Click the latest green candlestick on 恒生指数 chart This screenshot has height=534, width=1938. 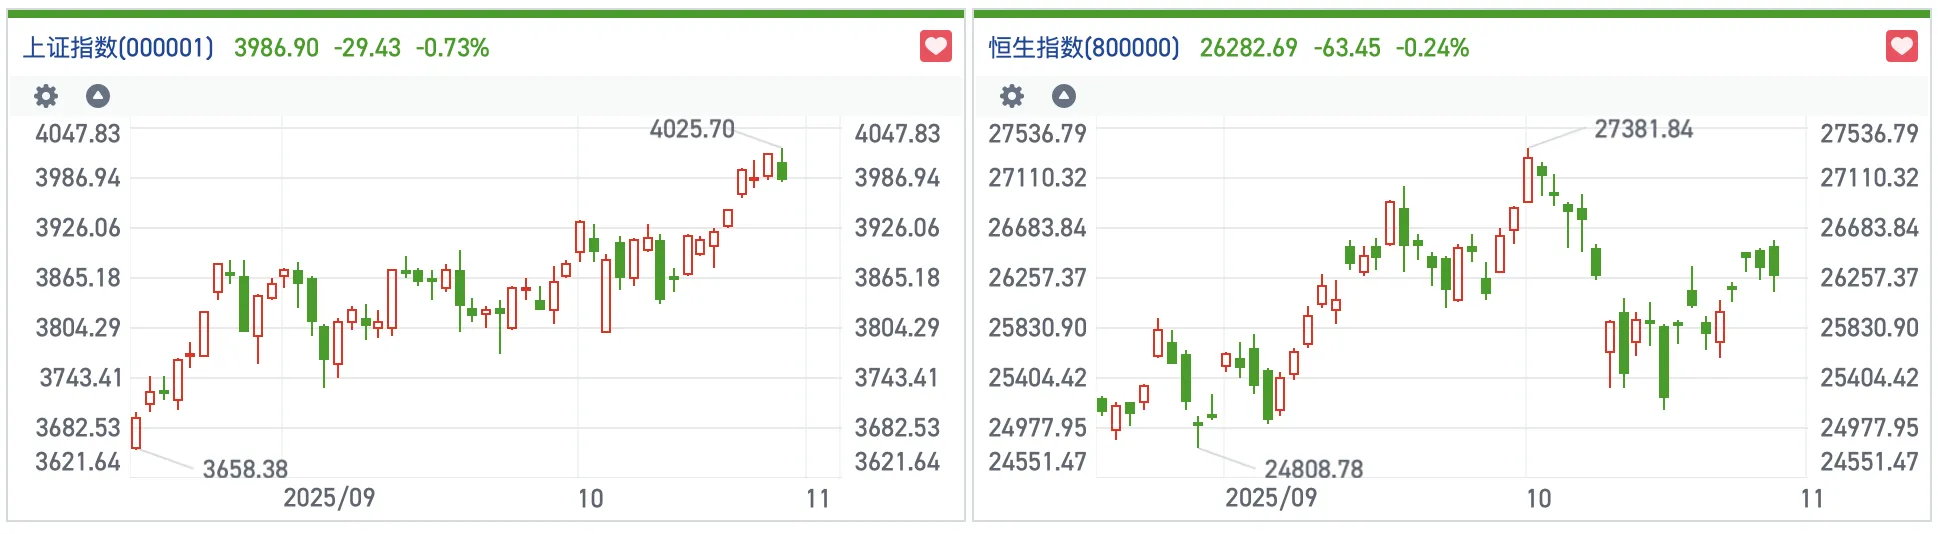(x=1774, y=261)
